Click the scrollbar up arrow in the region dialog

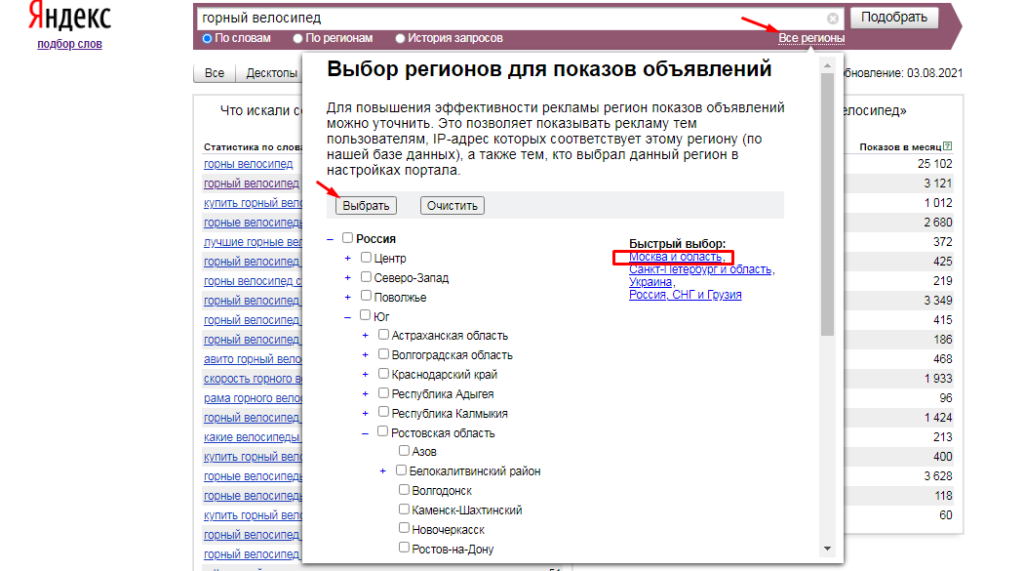point(827,65)
